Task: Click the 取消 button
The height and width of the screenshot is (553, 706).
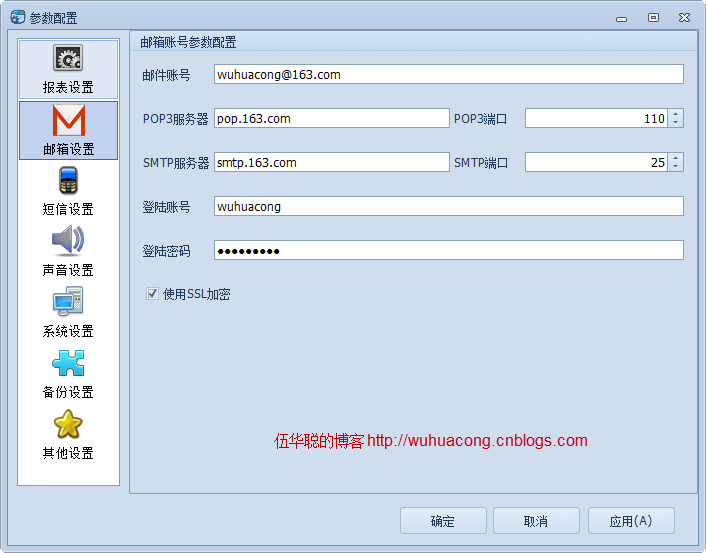Action: [536, 521]
